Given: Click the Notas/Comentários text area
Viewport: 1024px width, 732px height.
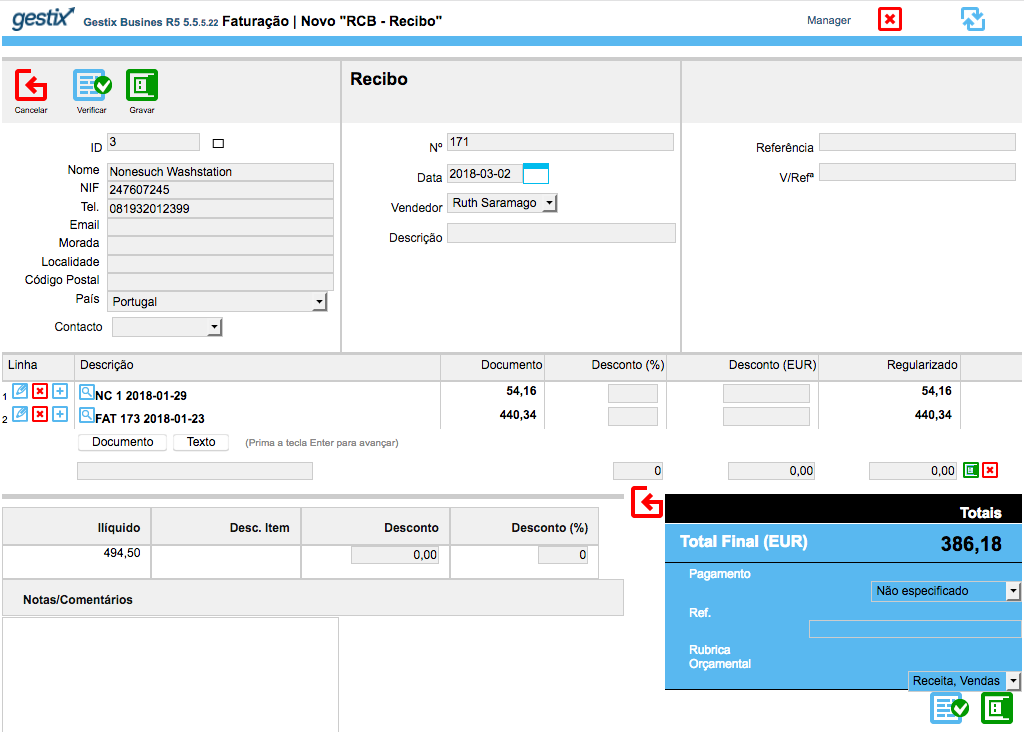Looking at the screenshot, I should [x=170, y=675].
